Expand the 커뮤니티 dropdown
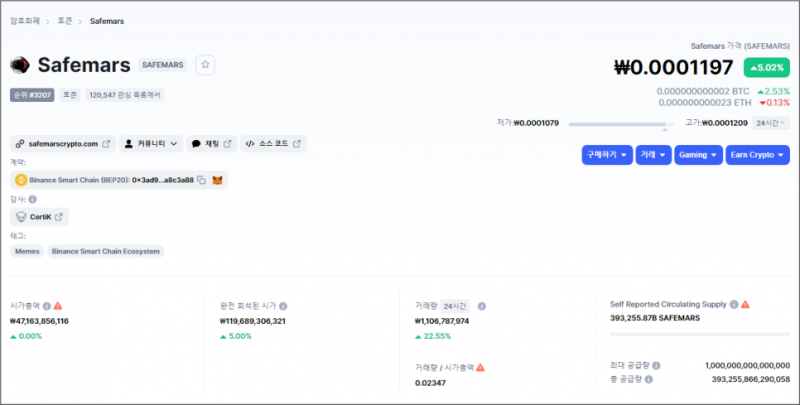 click(x=151, y=144)
